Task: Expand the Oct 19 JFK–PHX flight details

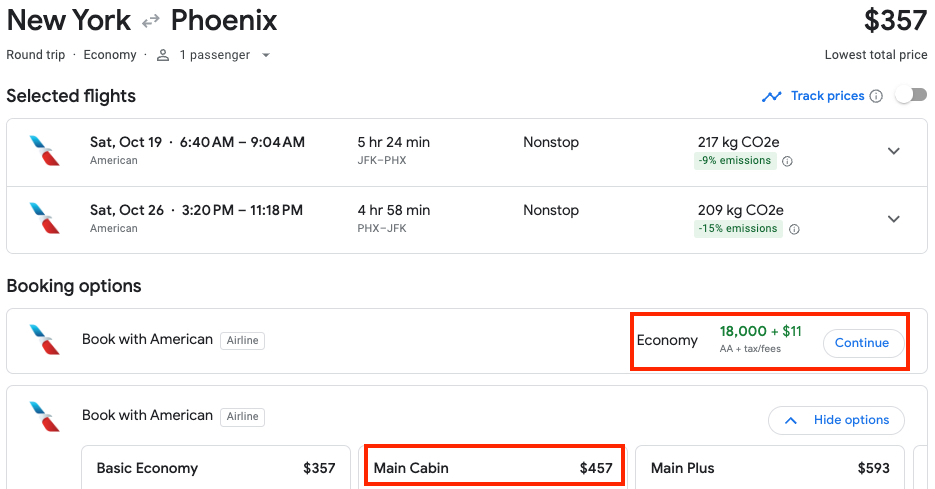Action: coord(894,151)
